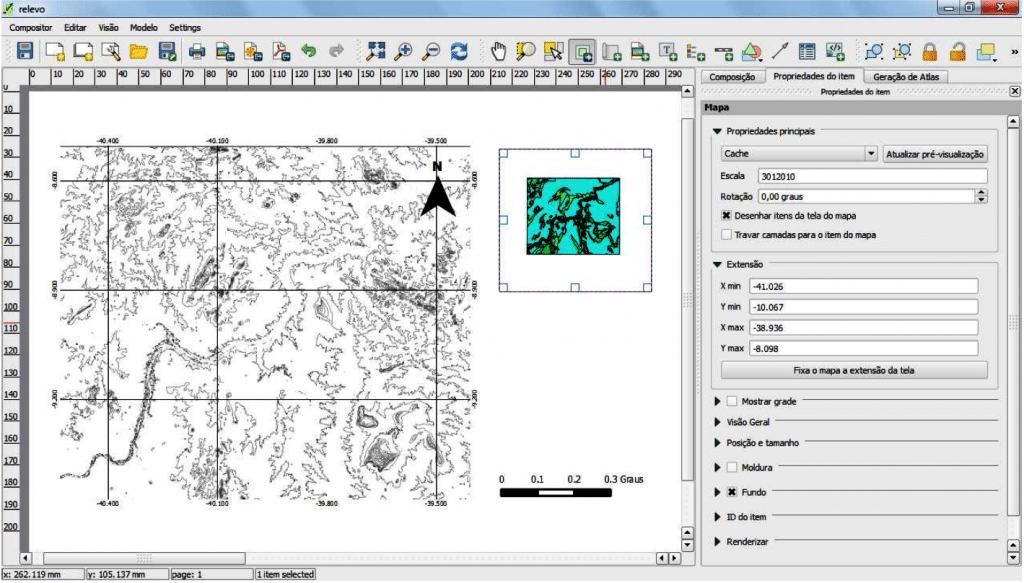The image size is (1024, 583).
Task: Click the add arrow tool icon
Action: pyautogui.click(x=780, y=50)
